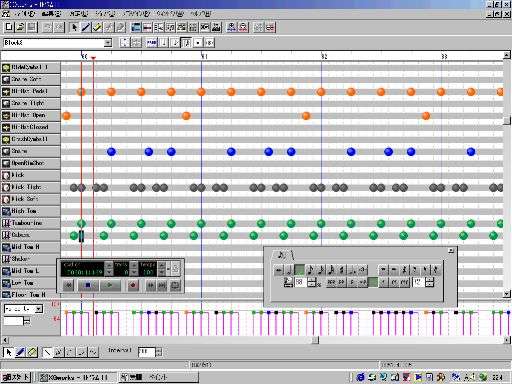Open the Track View window icon

coord(136,27)
